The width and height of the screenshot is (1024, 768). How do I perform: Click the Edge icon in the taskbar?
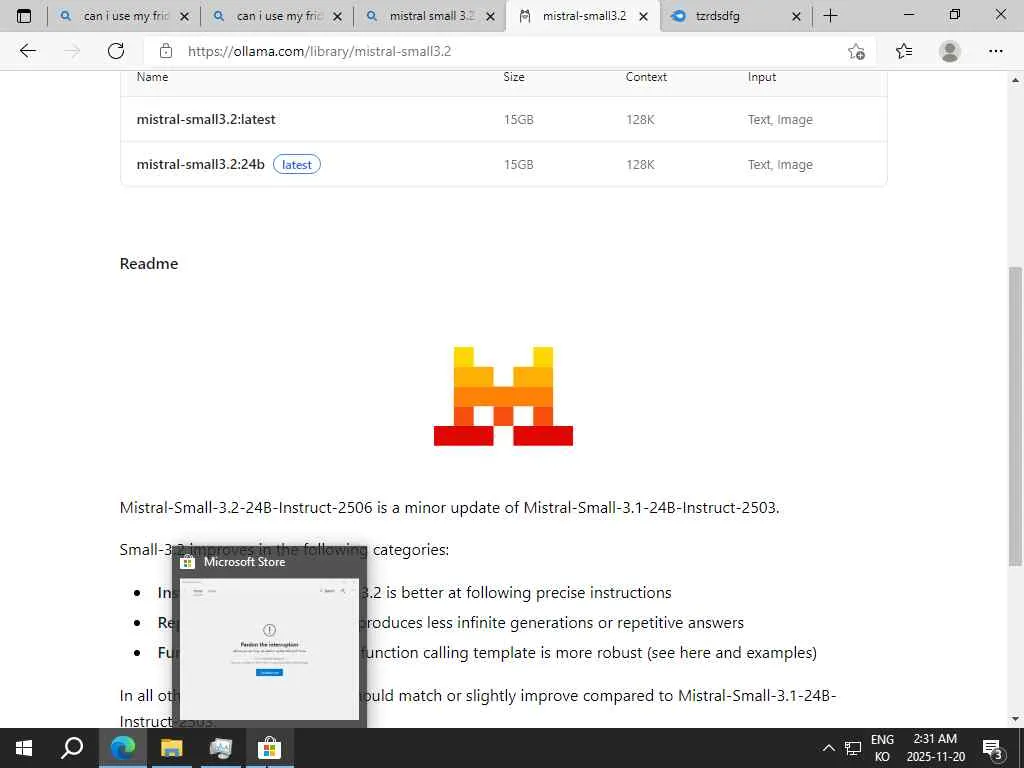122,748
